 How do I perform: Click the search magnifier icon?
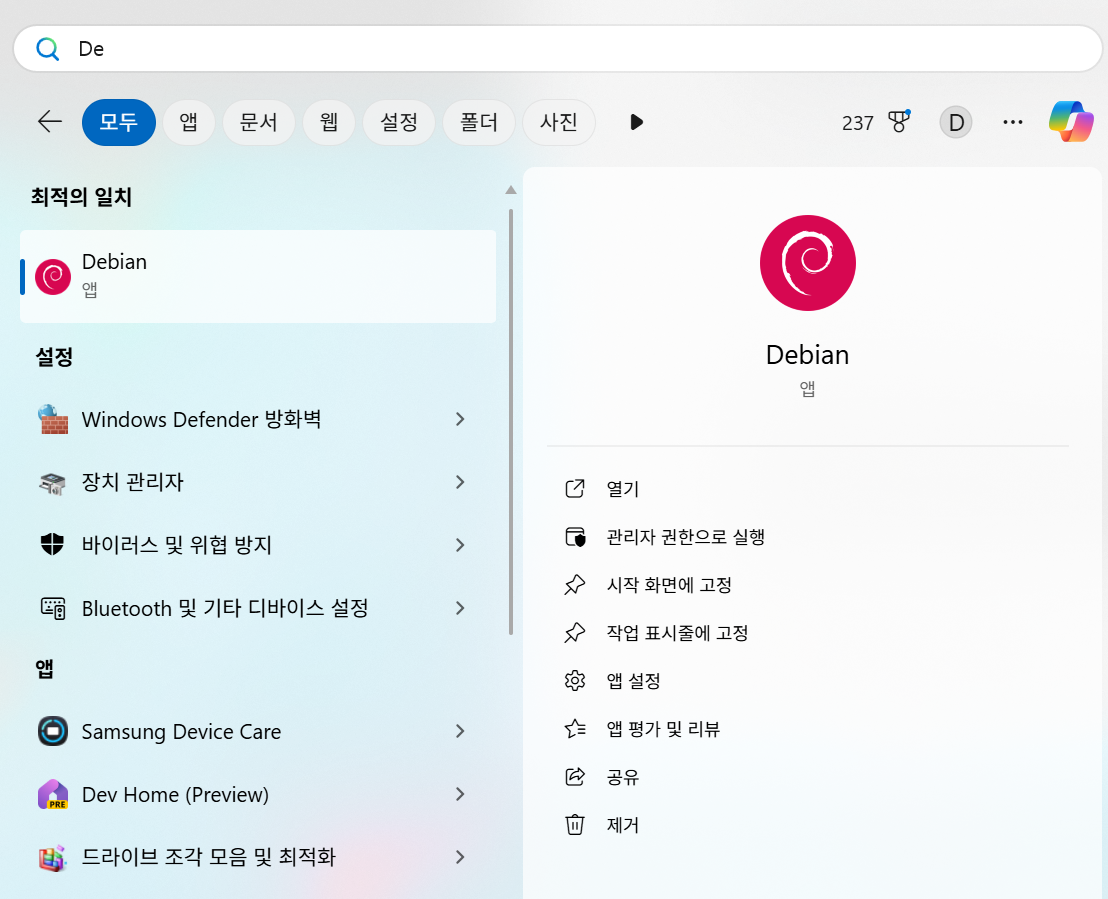click(47, 49)
